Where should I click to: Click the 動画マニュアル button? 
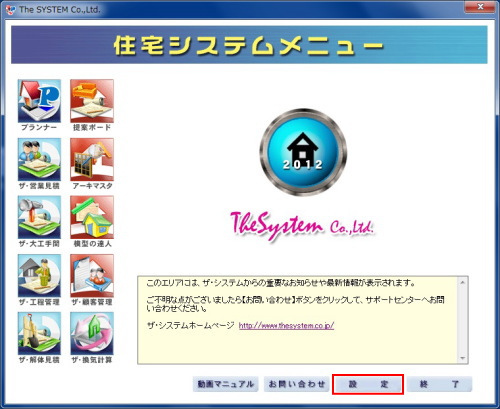[x=226, y=384]
